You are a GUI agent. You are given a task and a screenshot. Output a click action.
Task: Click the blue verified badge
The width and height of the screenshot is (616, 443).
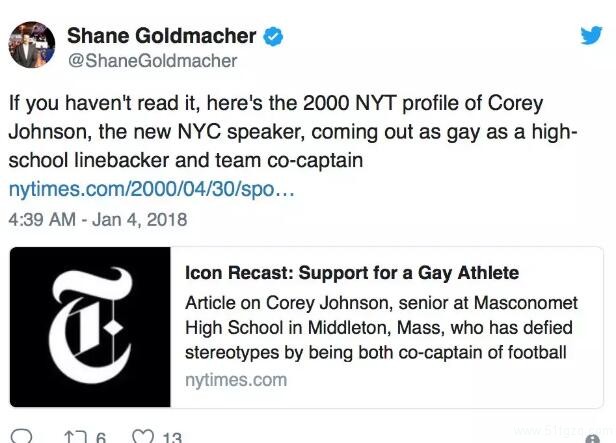(x=273, y=35)
